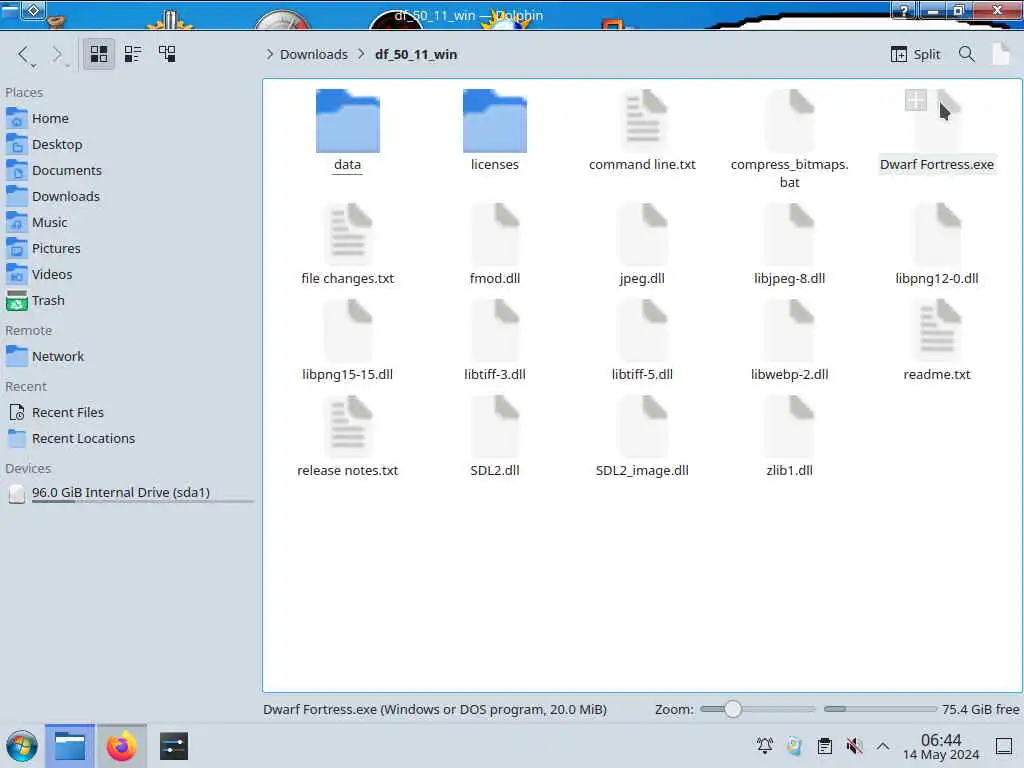1024x768 pixels.
Task: Select libjpeg-8.dll file icon
Action: tap(790, 235)
